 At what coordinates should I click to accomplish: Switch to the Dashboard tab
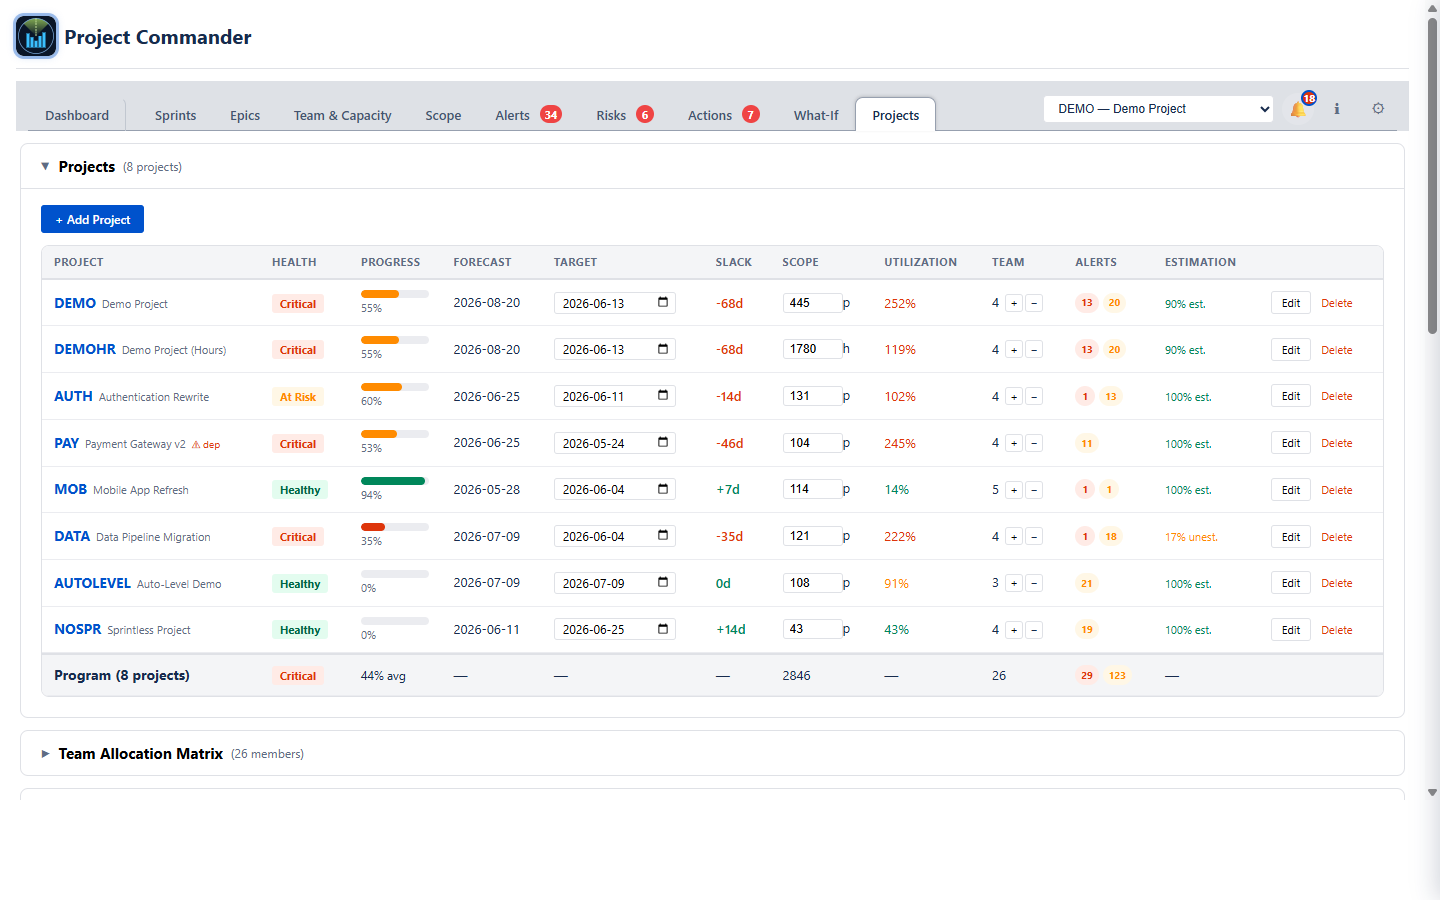77,115
